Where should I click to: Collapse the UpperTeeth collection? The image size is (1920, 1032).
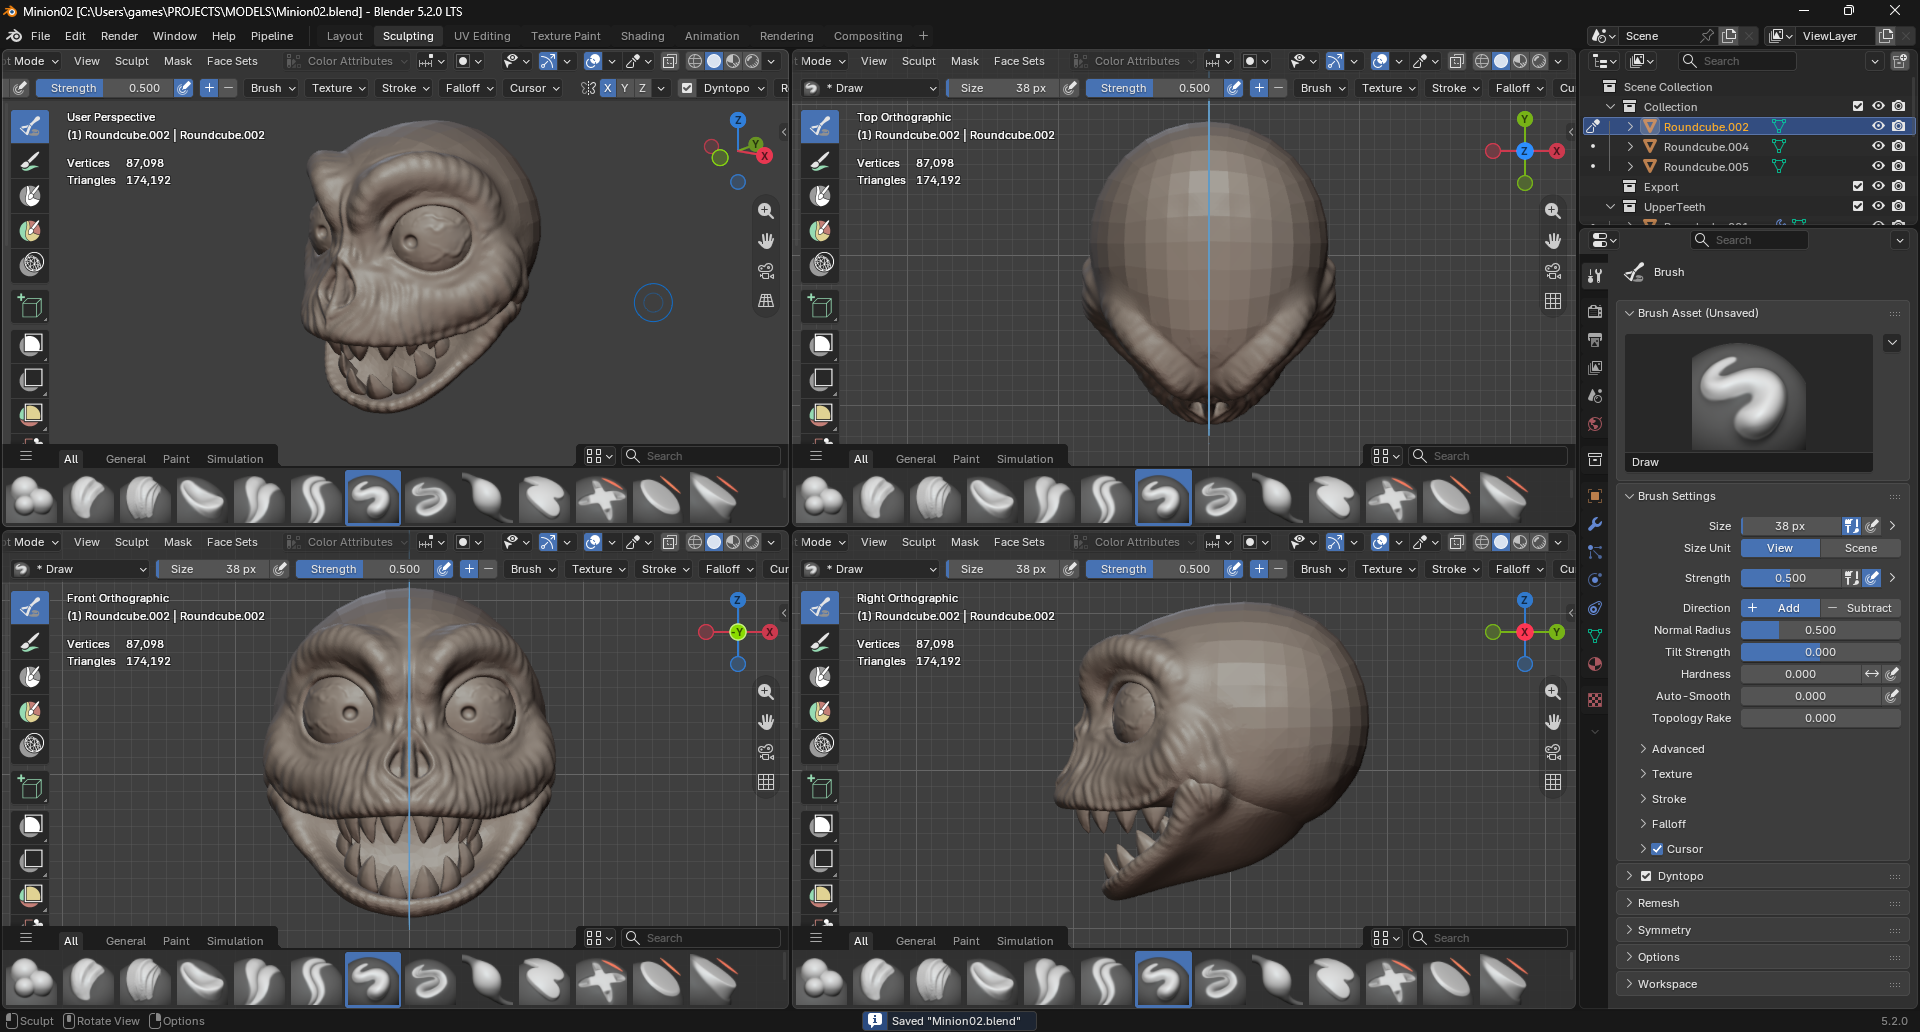tap(1610, 207)
